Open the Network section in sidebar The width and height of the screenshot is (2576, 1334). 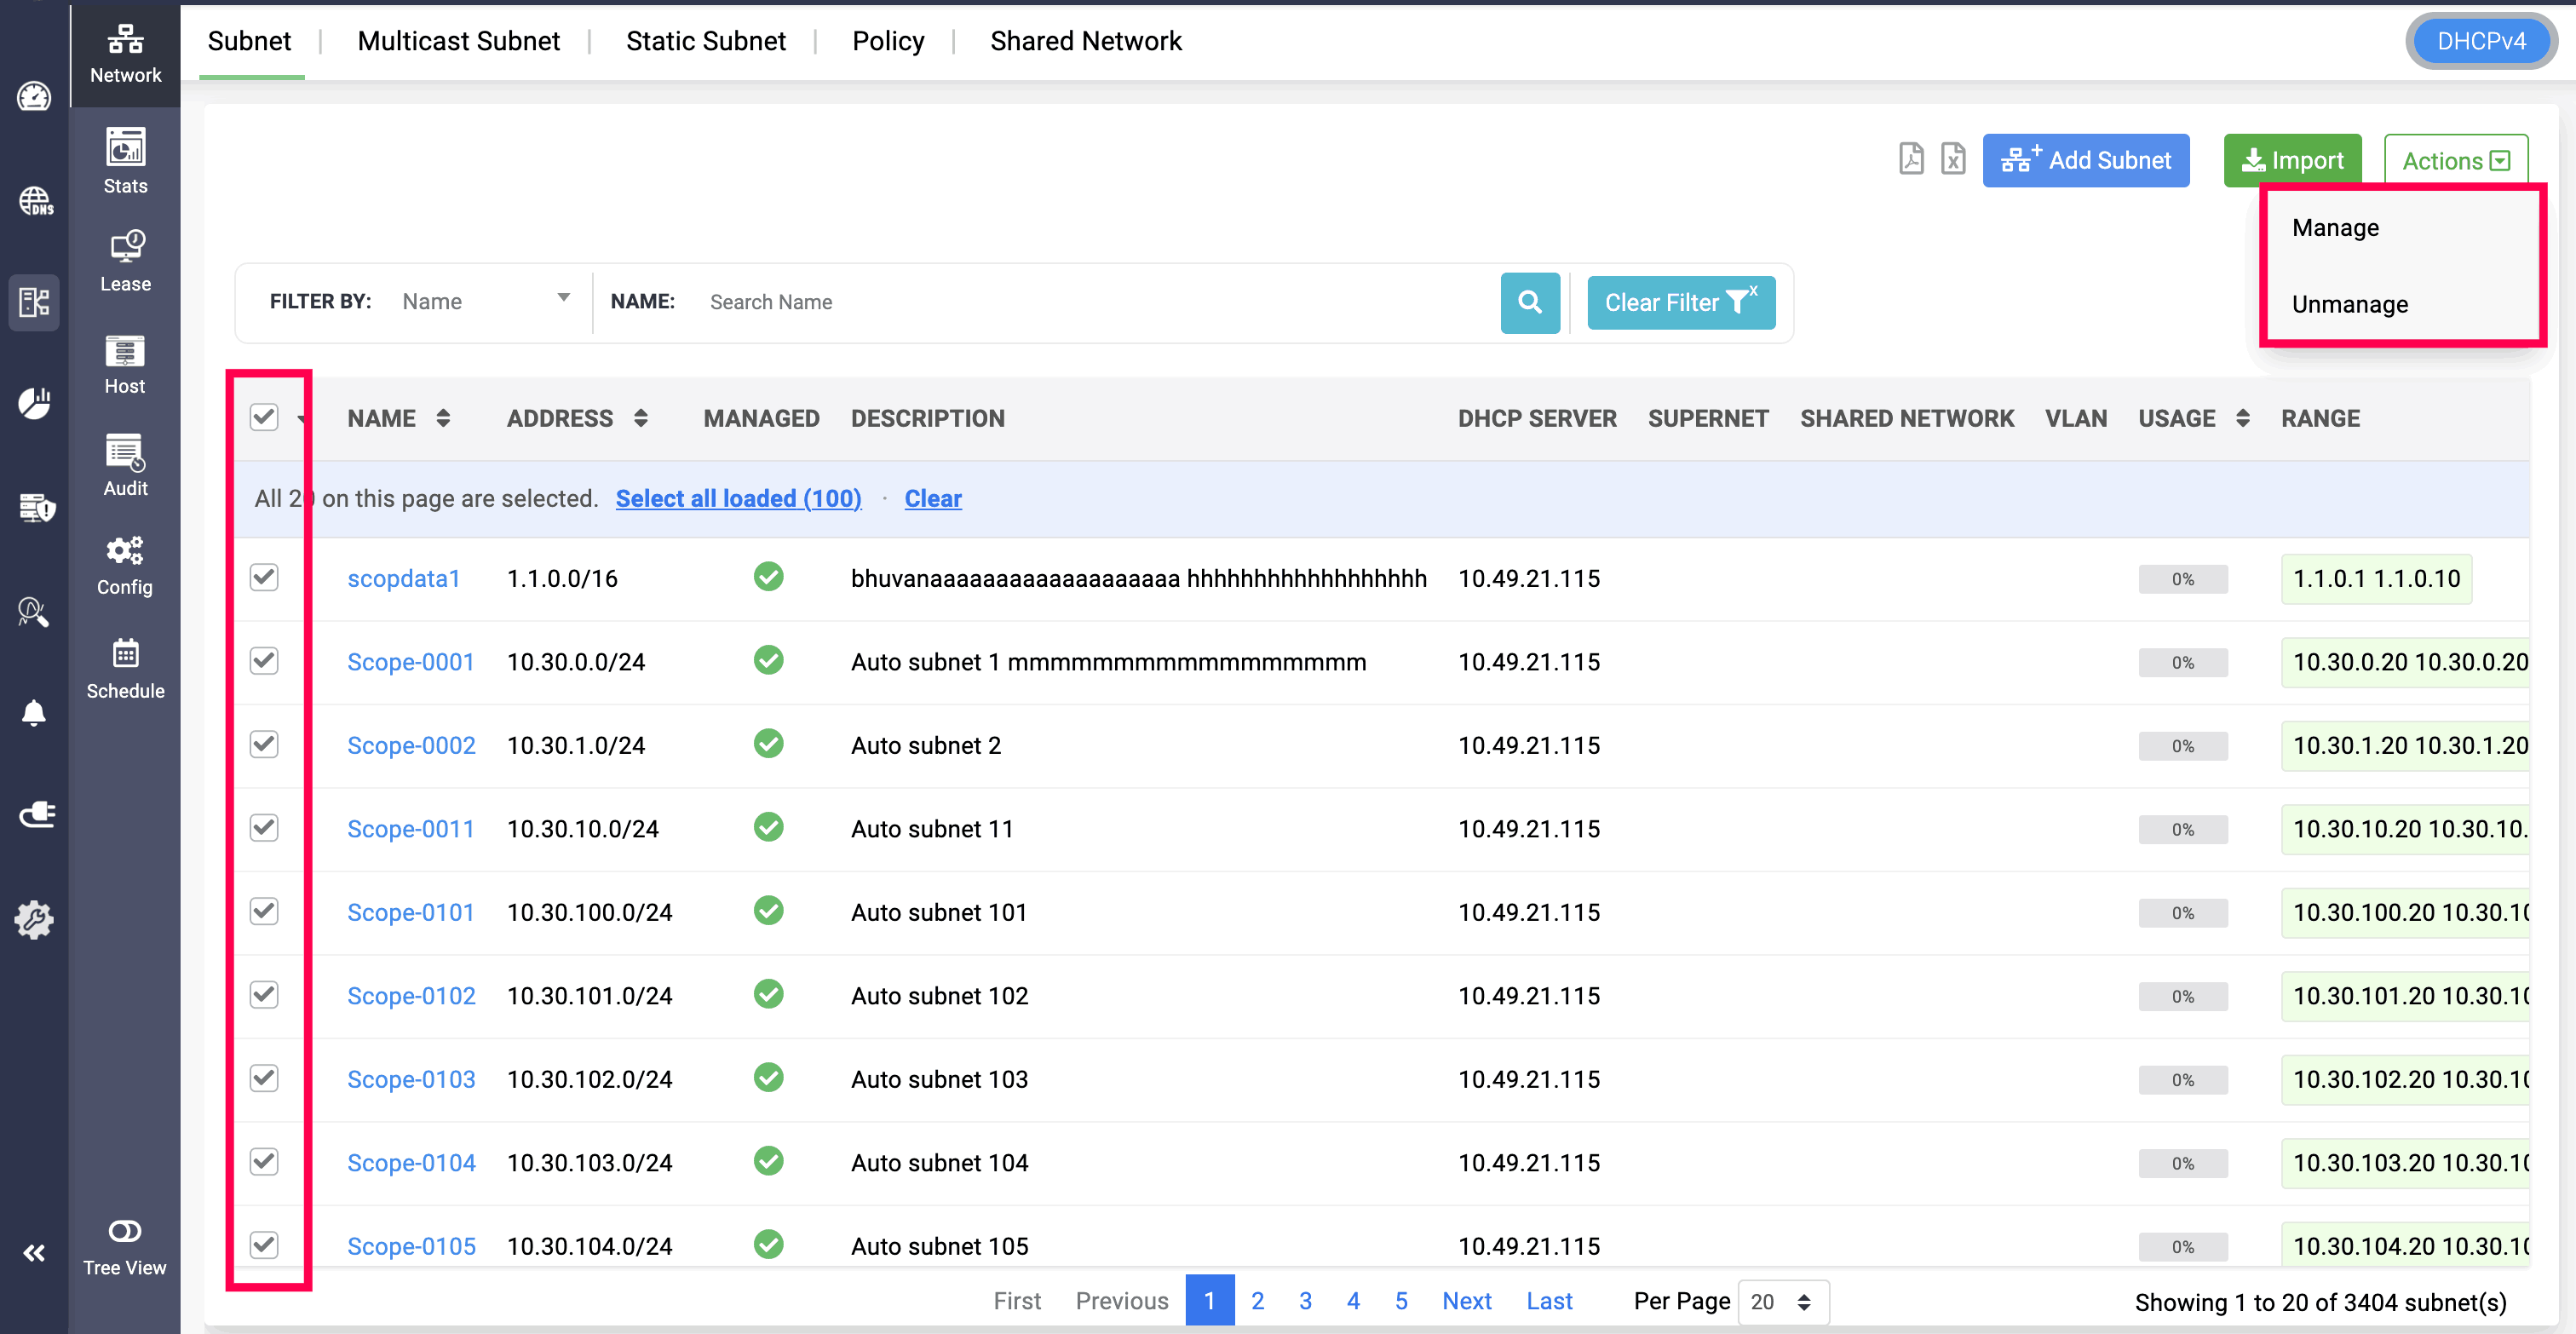[125, 54]
